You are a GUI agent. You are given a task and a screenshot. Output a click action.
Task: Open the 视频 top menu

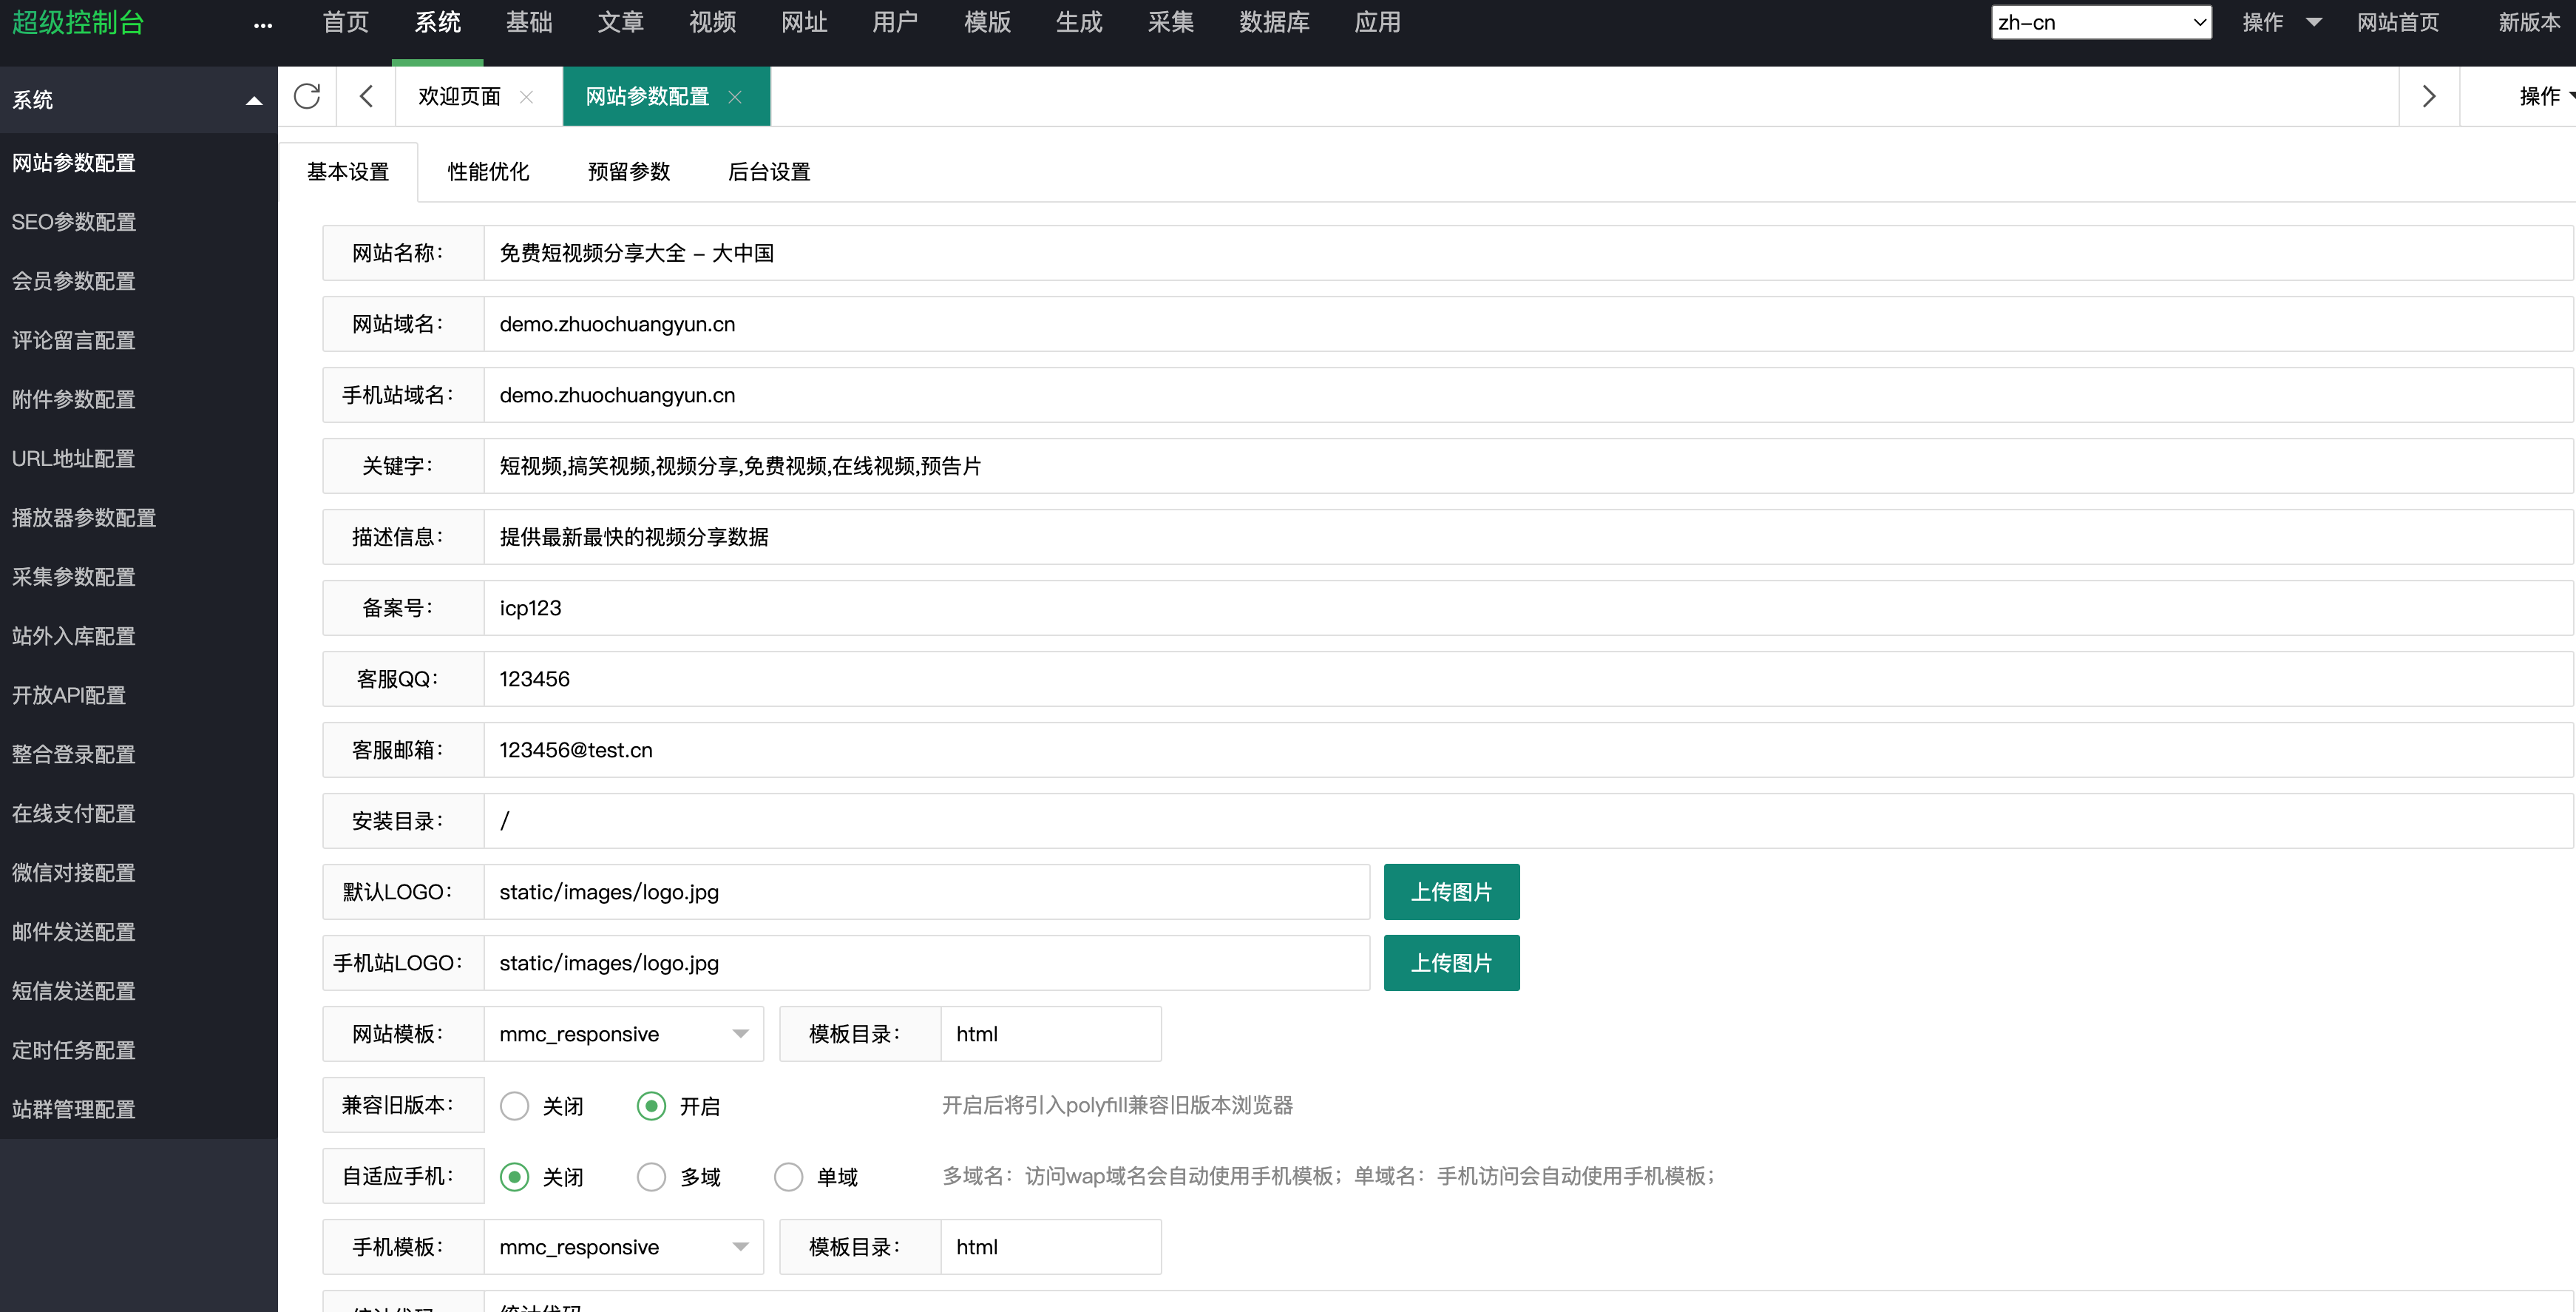coord(713,22)
